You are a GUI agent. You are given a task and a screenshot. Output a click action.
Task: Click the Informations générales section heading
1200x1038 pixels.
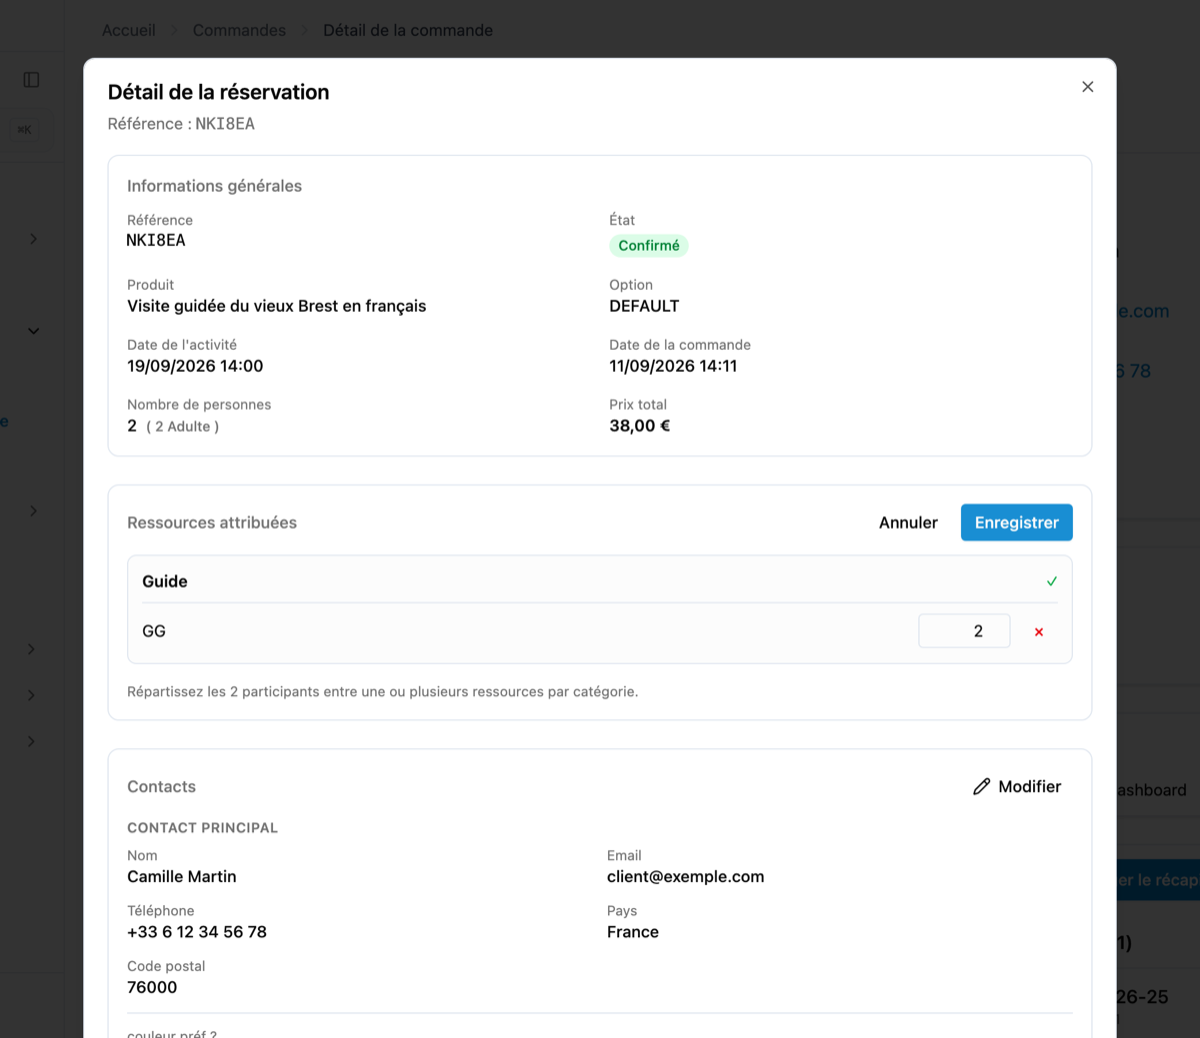tap(214, 186)
